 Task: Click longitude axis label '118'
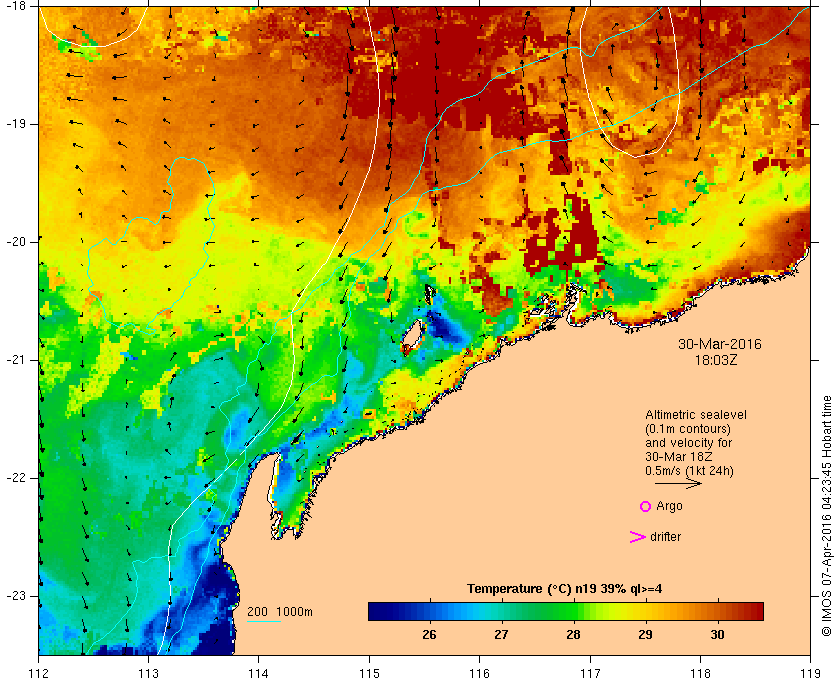click(x=700, y=673)
